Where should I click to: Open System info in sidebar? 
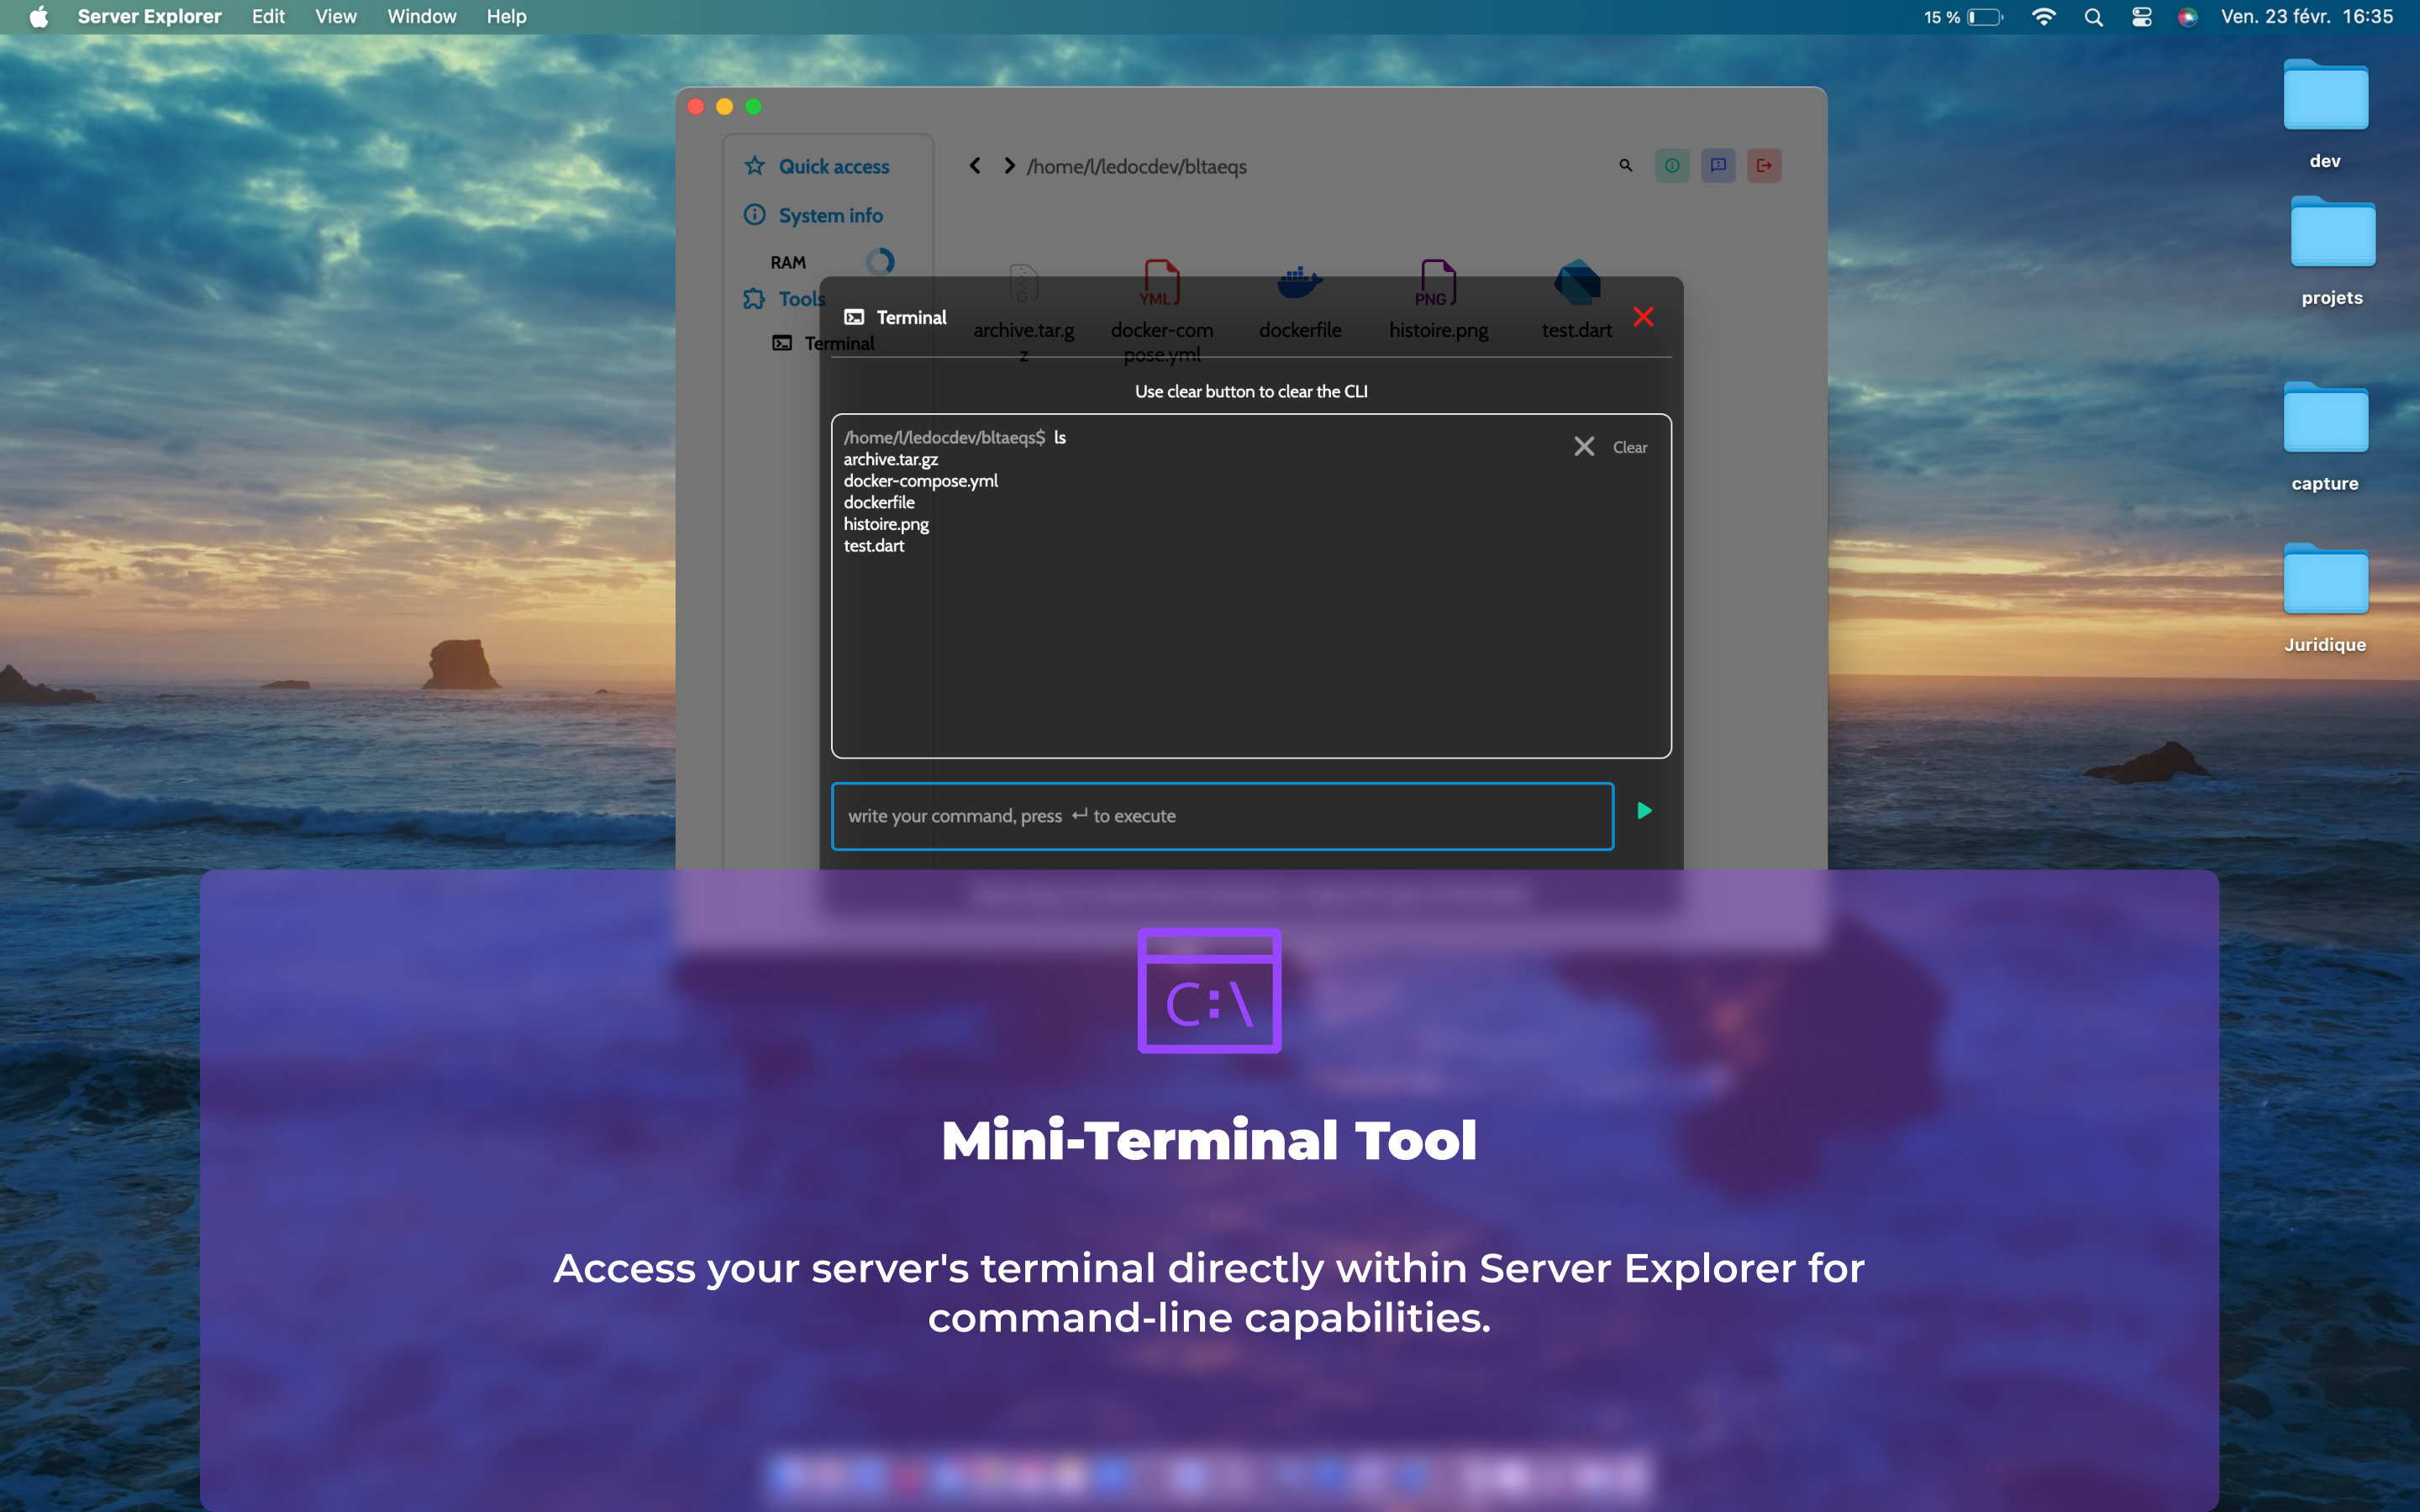(814, 215)
